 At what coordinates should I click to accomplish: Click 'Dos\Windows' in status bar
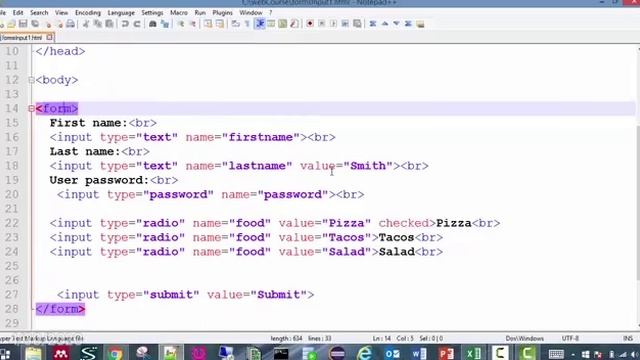524,338
